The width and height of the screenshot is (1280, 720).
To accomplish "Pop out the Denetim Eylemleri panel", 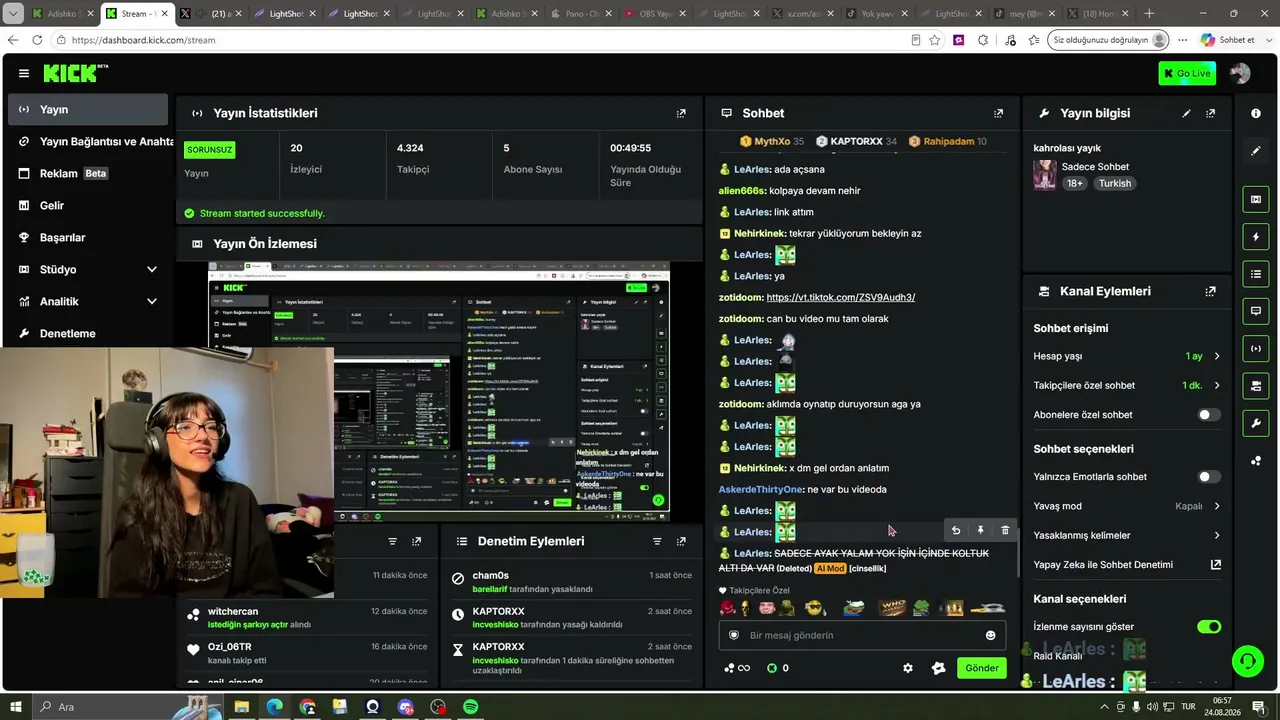I will [681, 541].
